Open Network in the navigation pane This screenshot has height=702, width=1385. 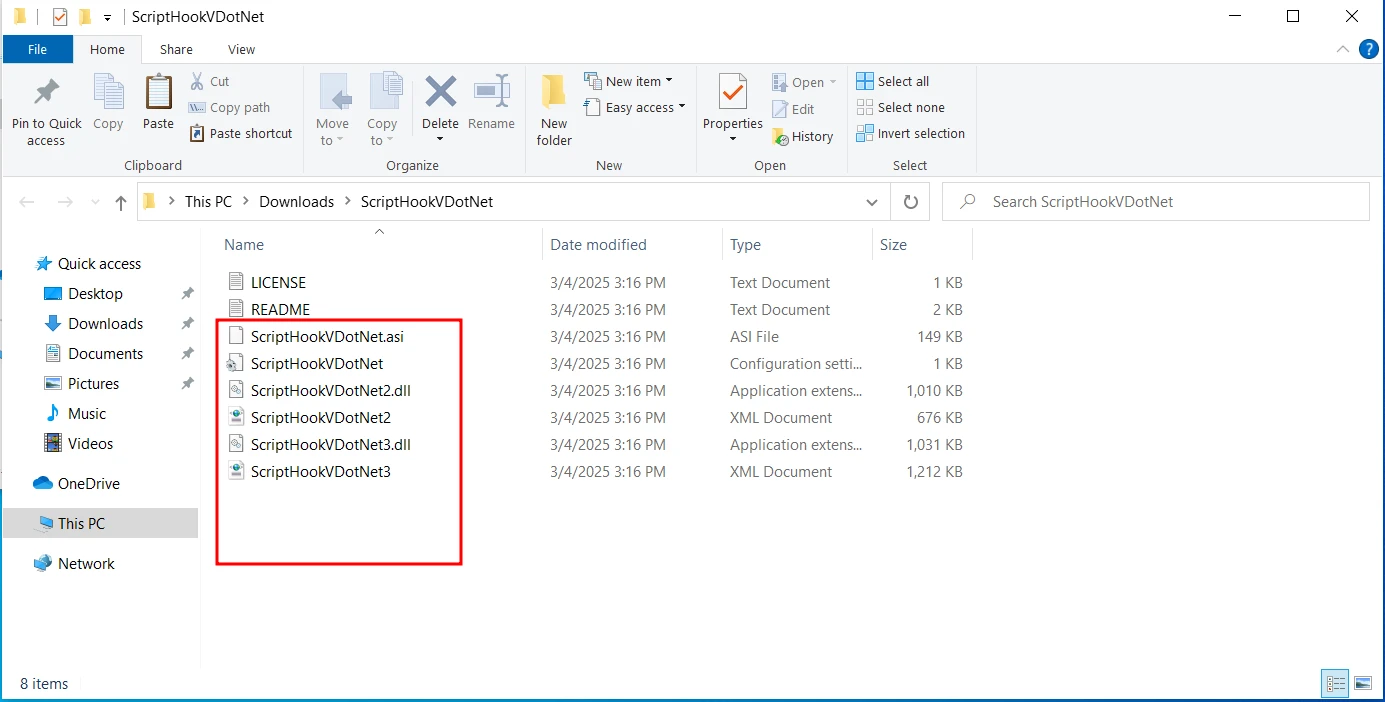tap(86, 564)
